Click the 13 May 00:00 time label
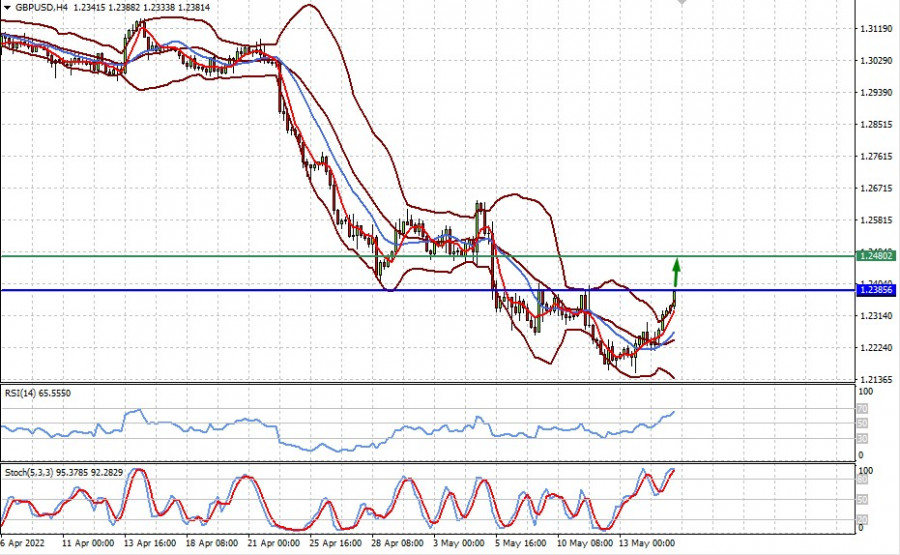This screenshot has width=900, height=555. pyautogui.click(x=647, y=543)
